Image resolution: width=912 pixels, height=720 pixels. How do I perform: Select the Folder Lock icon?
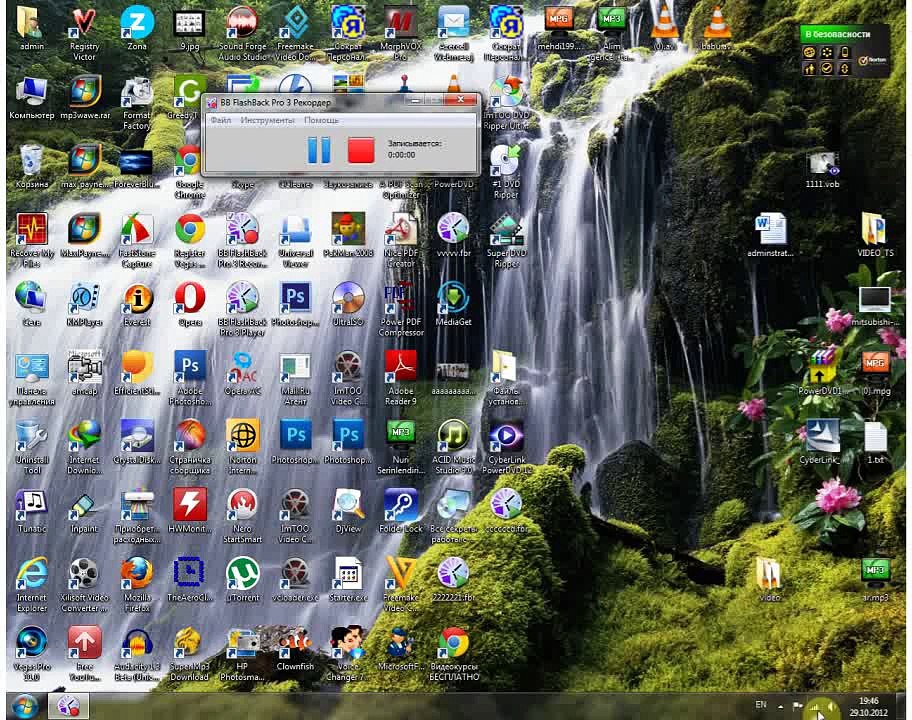[401, 511]
